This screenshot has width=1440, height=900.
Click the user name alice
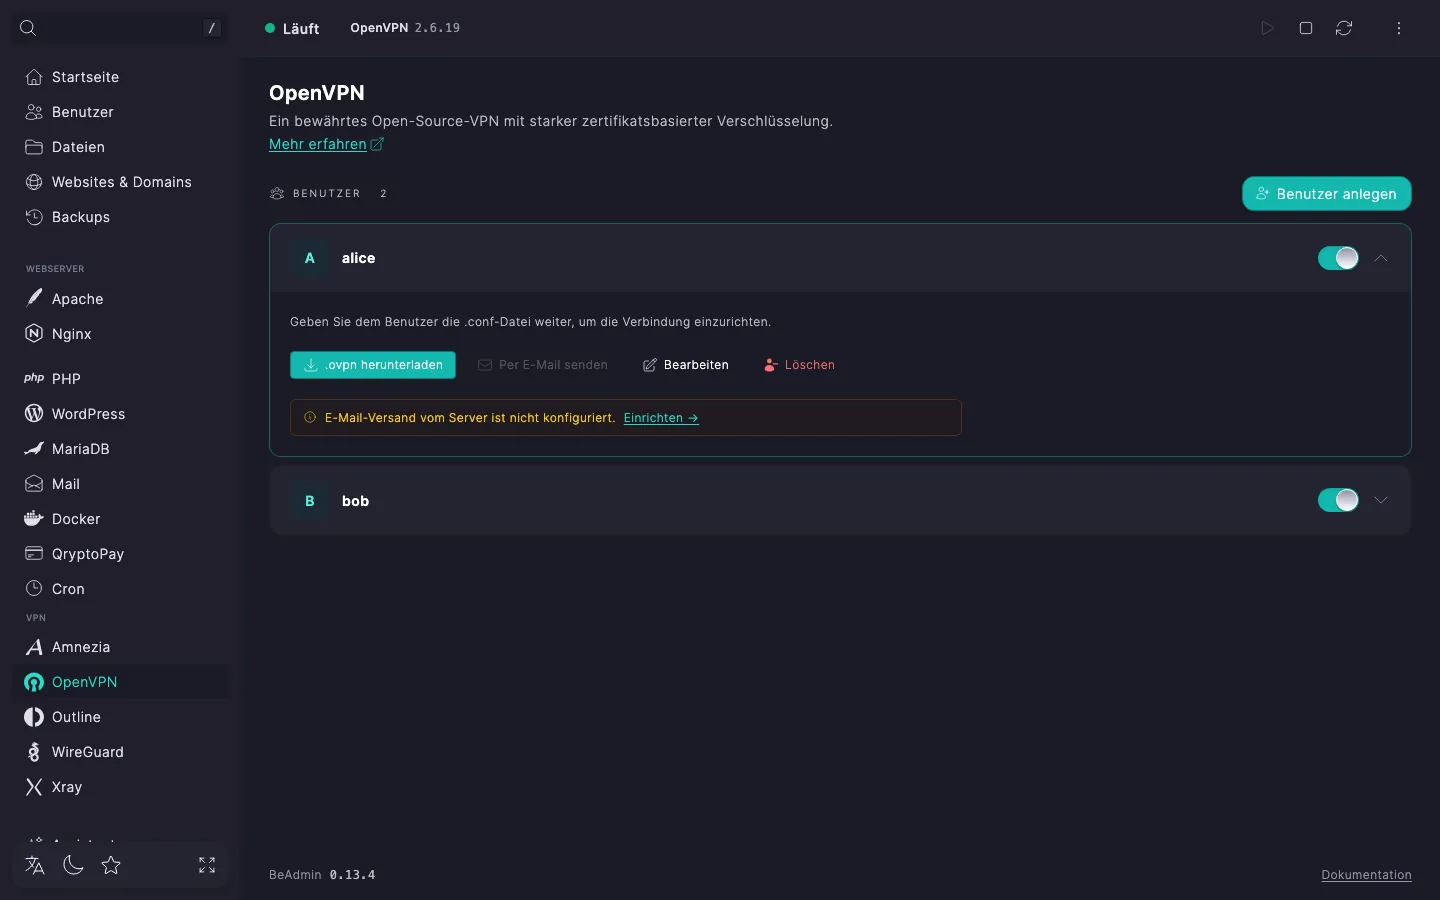(x=359, y=258)
